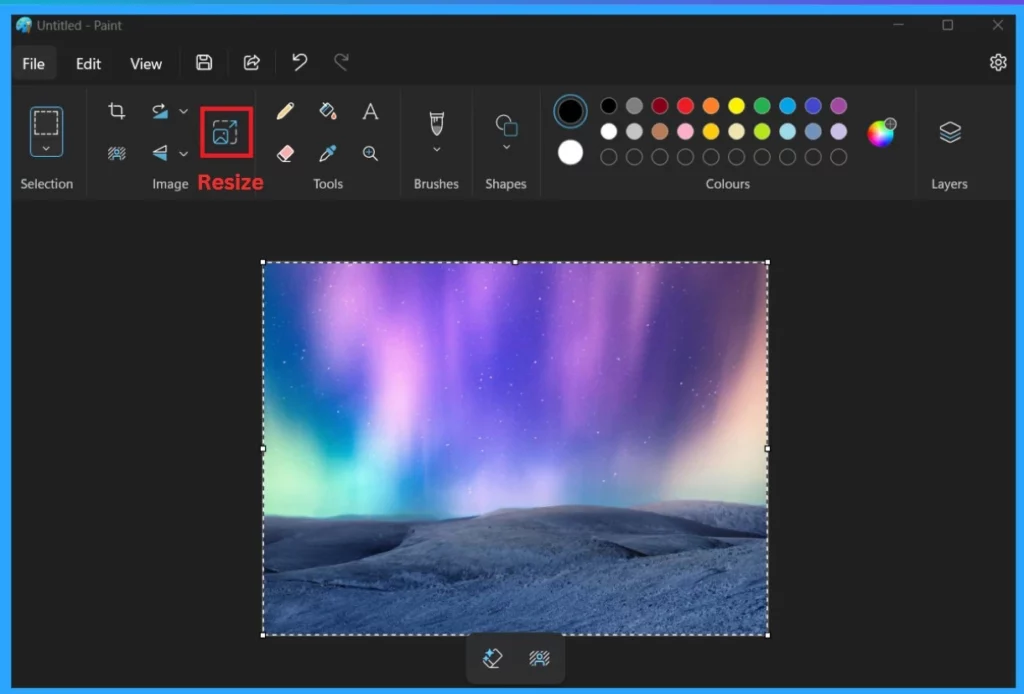Select Colour 1 black circle
1024x694 pixels.
570,111
